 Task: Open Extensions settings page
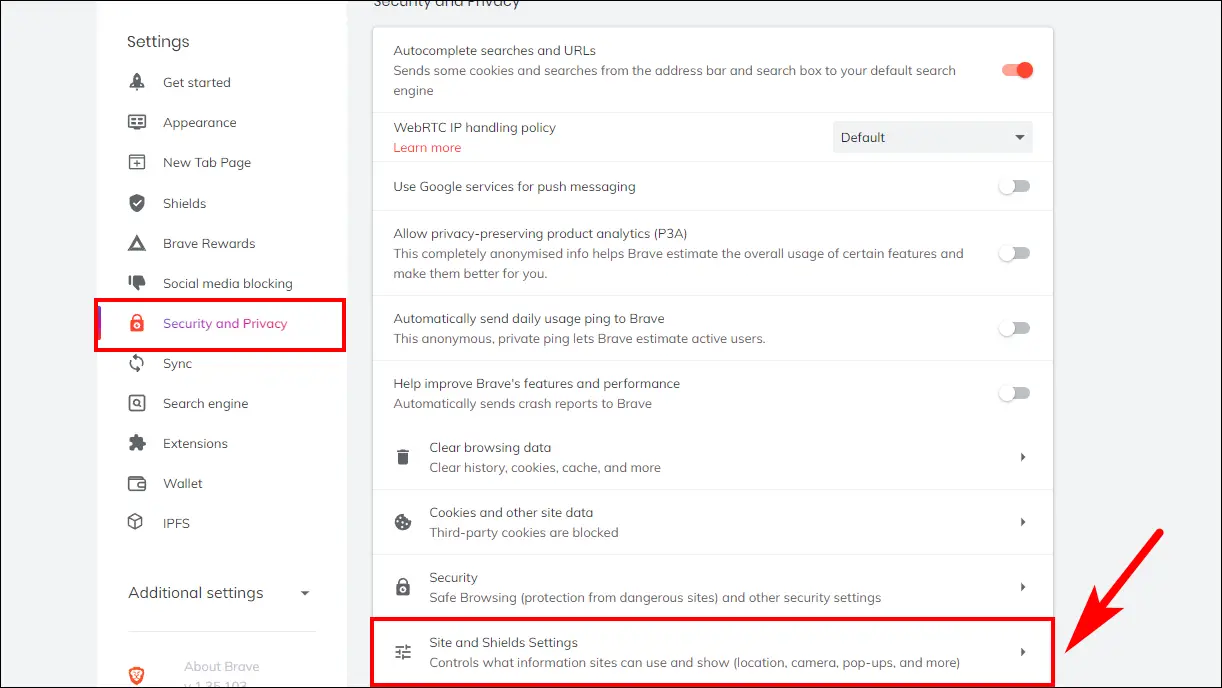coord(195,443)
